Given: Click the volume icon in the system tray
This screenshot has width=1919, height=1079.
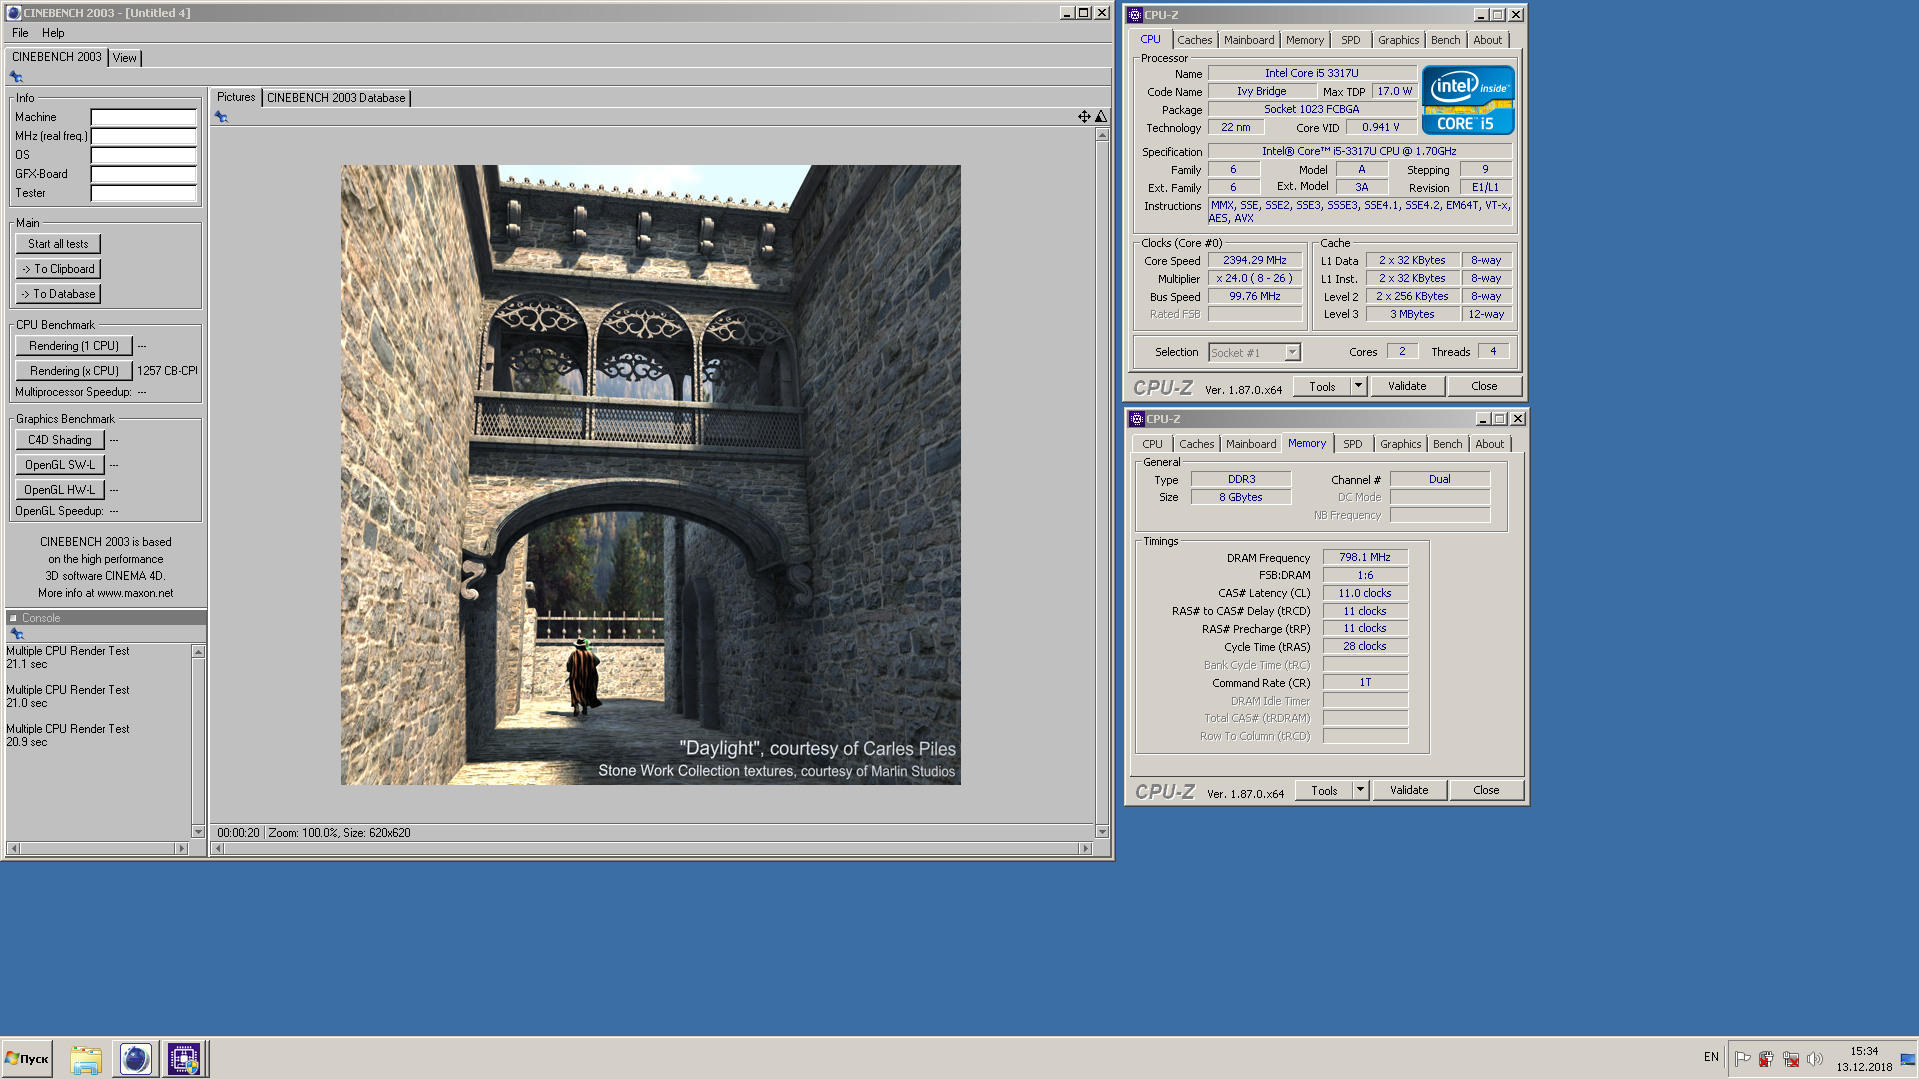Looking at the screenshot, I should pyautogui.click(x=1814, y=1059).
